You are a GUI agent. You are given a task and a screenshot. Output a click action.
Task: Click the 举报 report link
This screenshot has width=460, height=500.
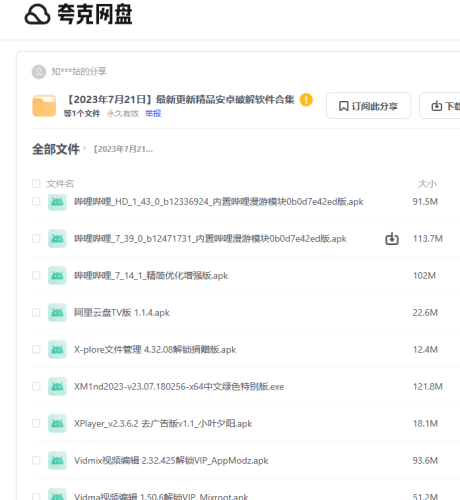point(153,114)
